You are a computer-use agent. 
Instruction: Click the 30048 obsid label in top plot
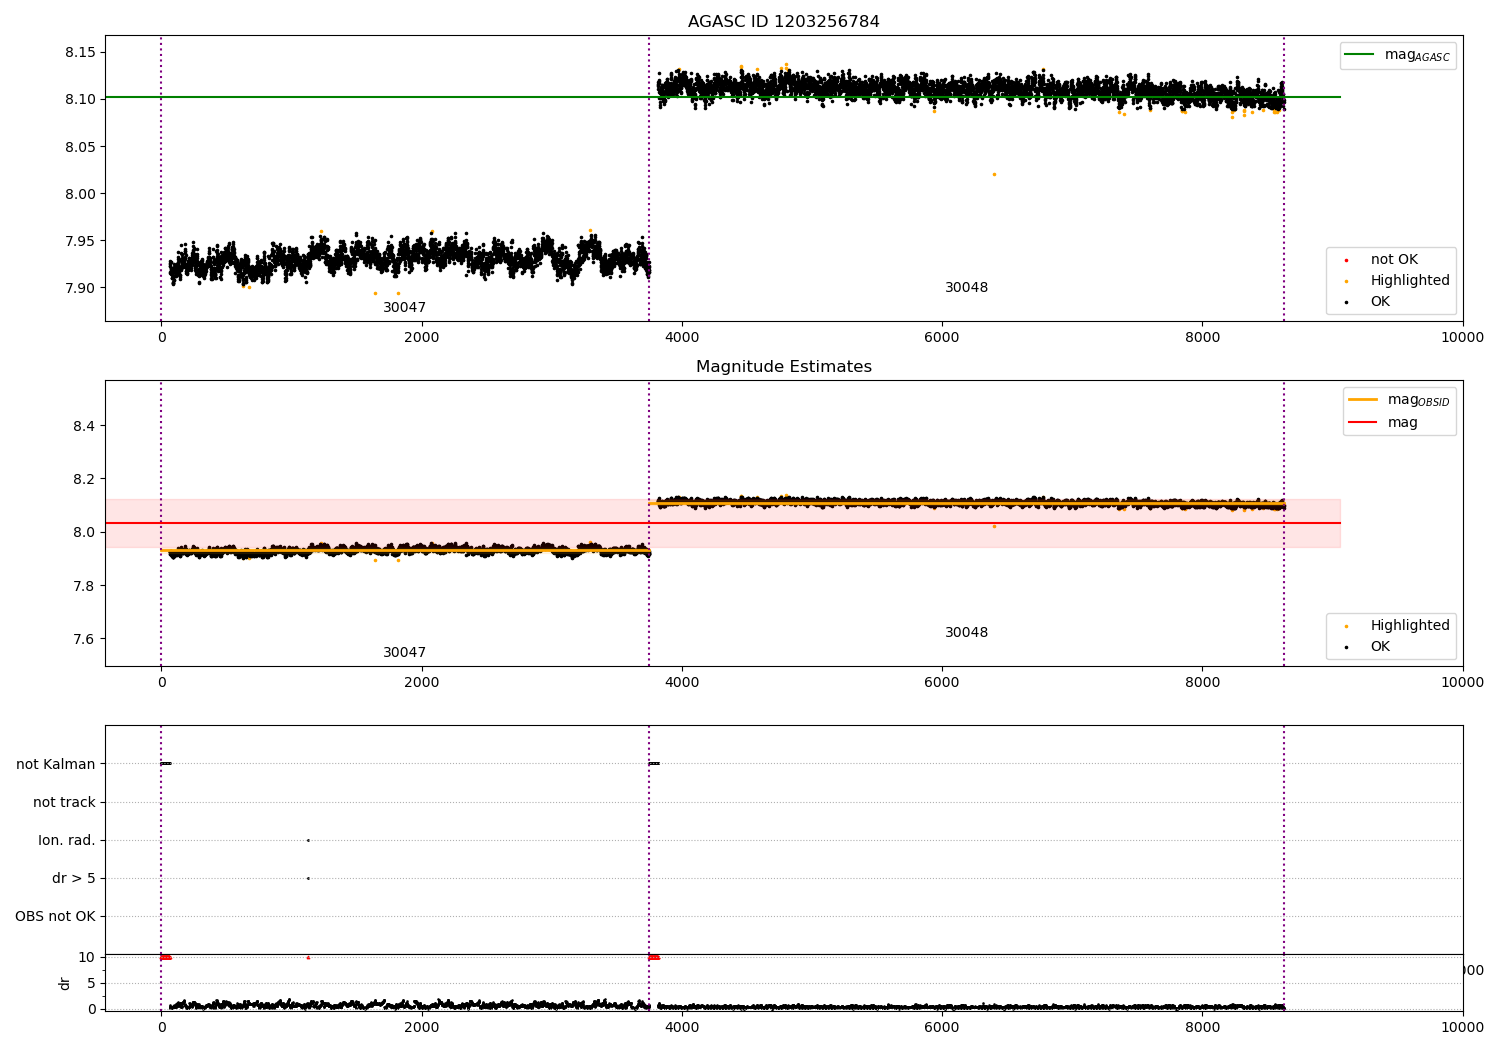pyautogui.click(x=966, y=288)
